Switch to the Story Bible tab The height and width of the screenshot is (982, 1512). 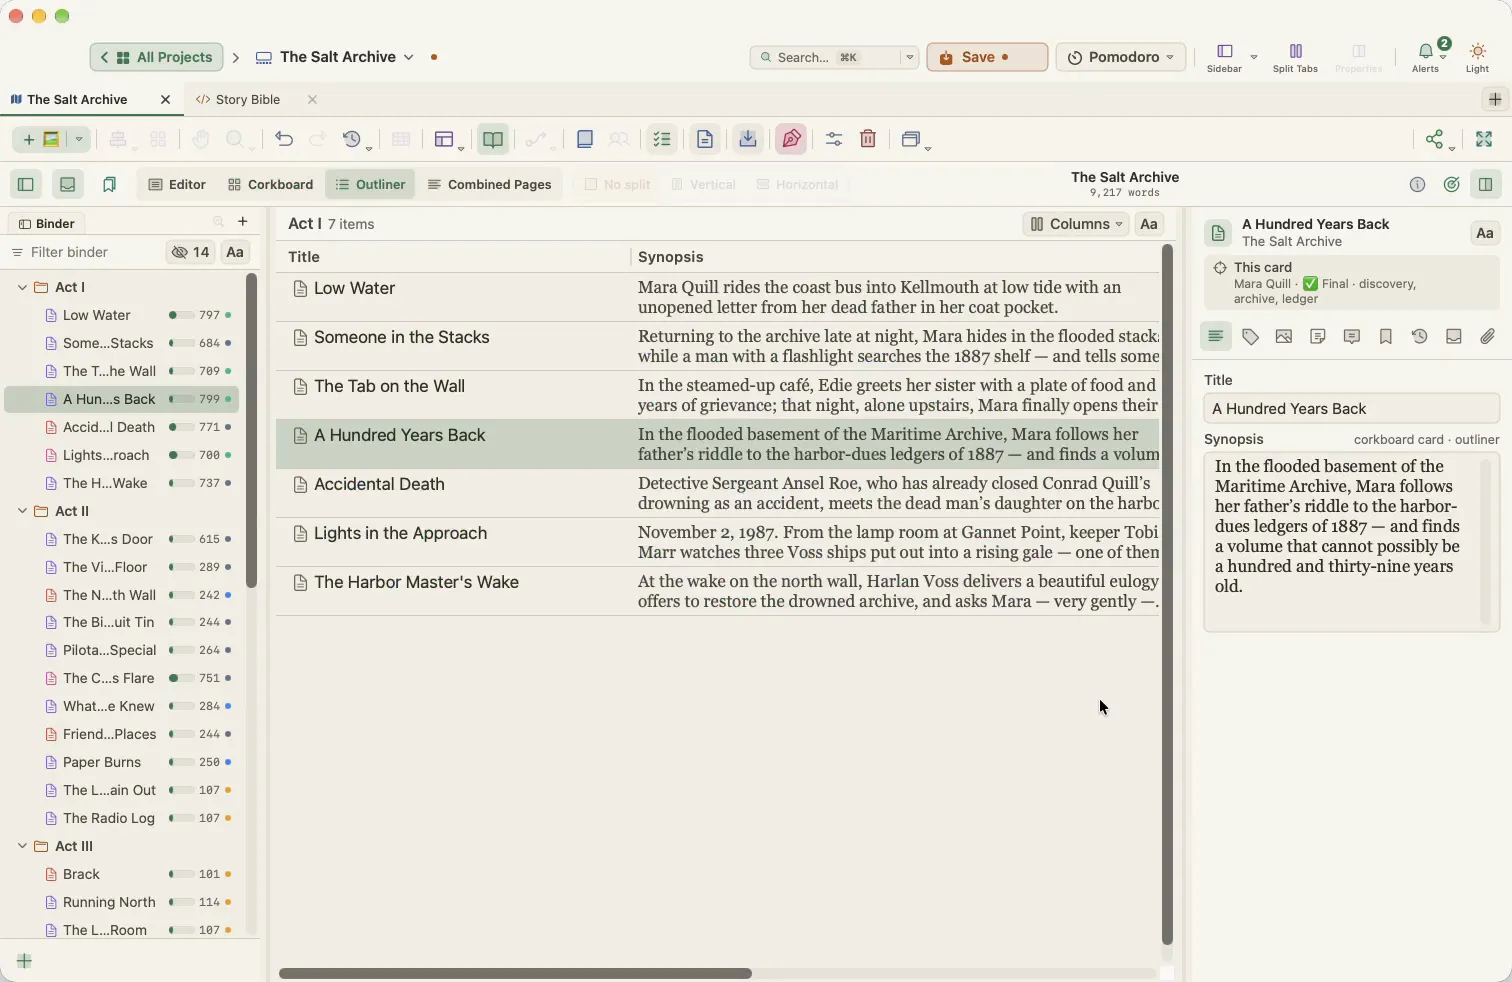point(248,100)
